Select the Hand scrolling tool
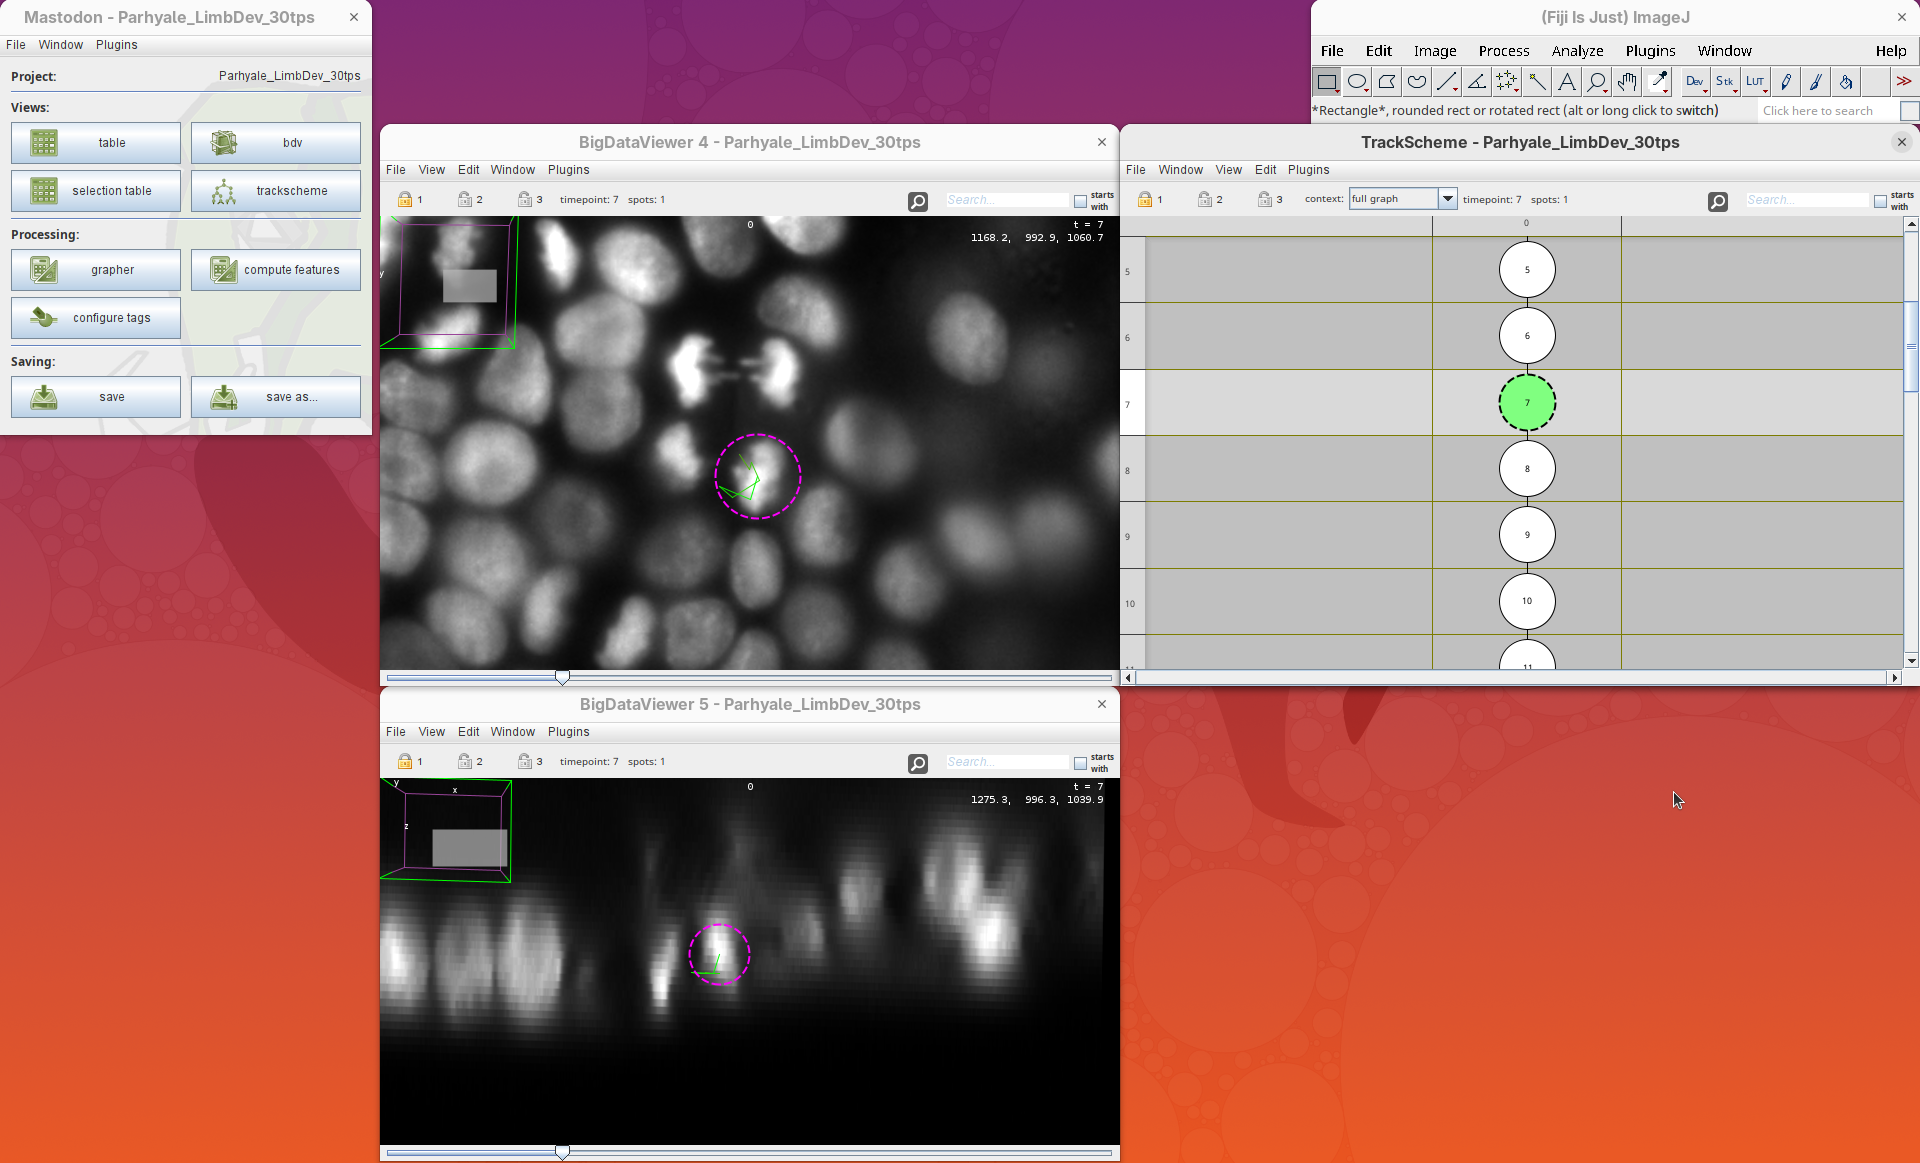The height and width of the screenshot is (1163, 1920). pos(1627,82)
